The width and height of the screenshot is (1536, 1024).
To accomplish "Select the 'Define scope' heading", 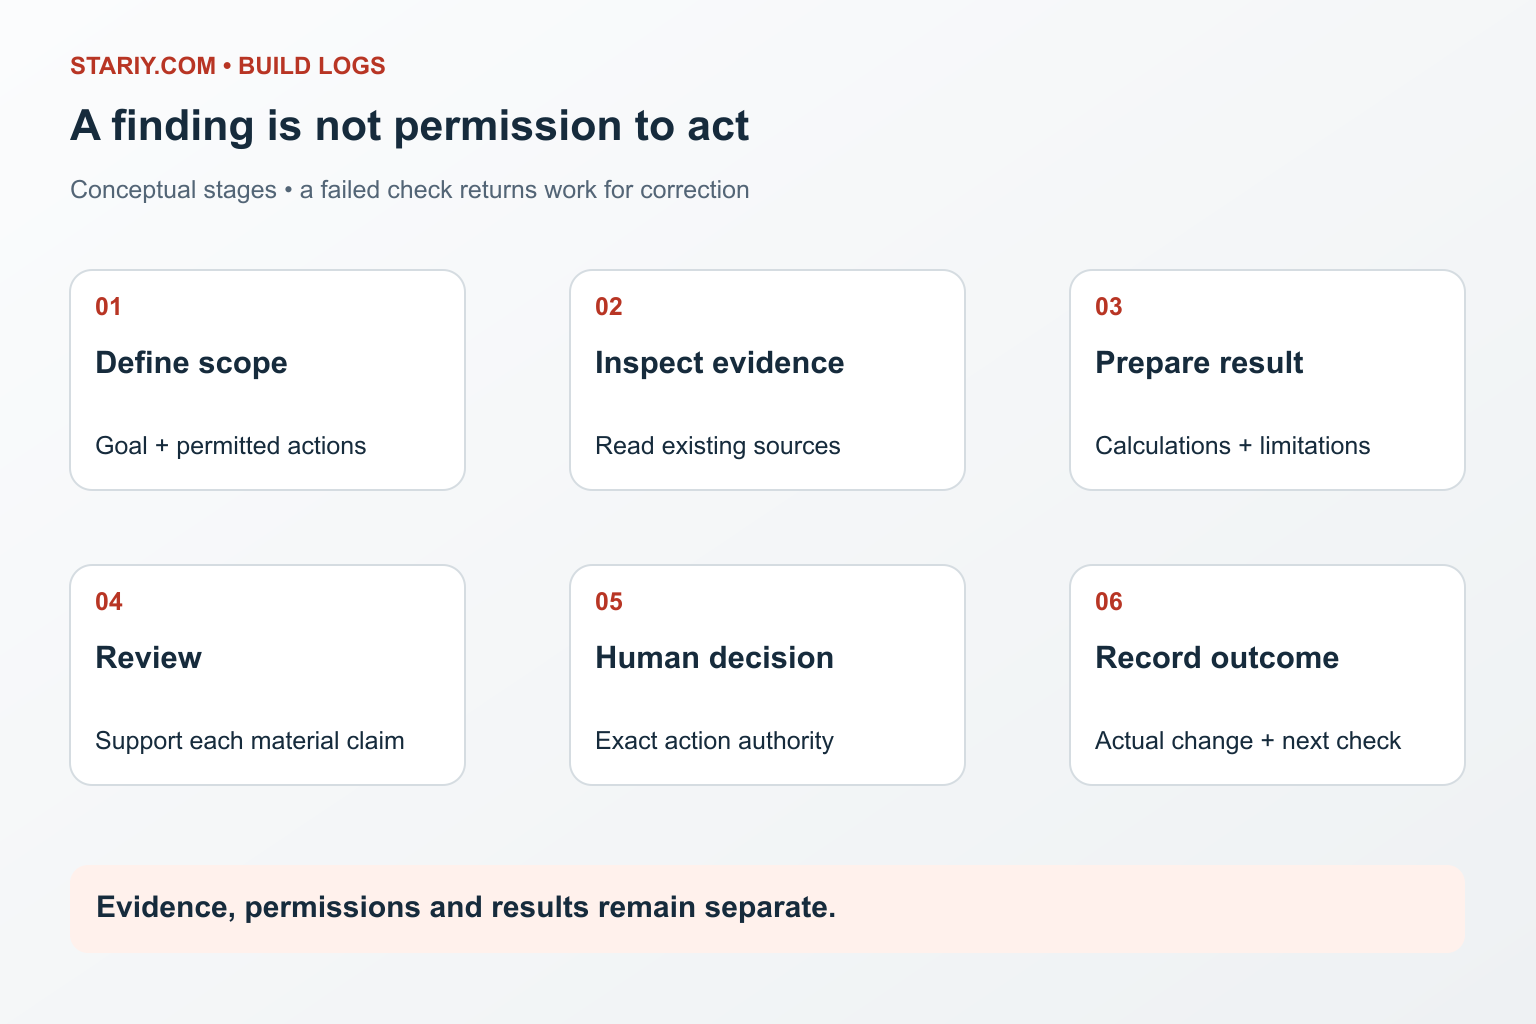I will pos(191,363).
